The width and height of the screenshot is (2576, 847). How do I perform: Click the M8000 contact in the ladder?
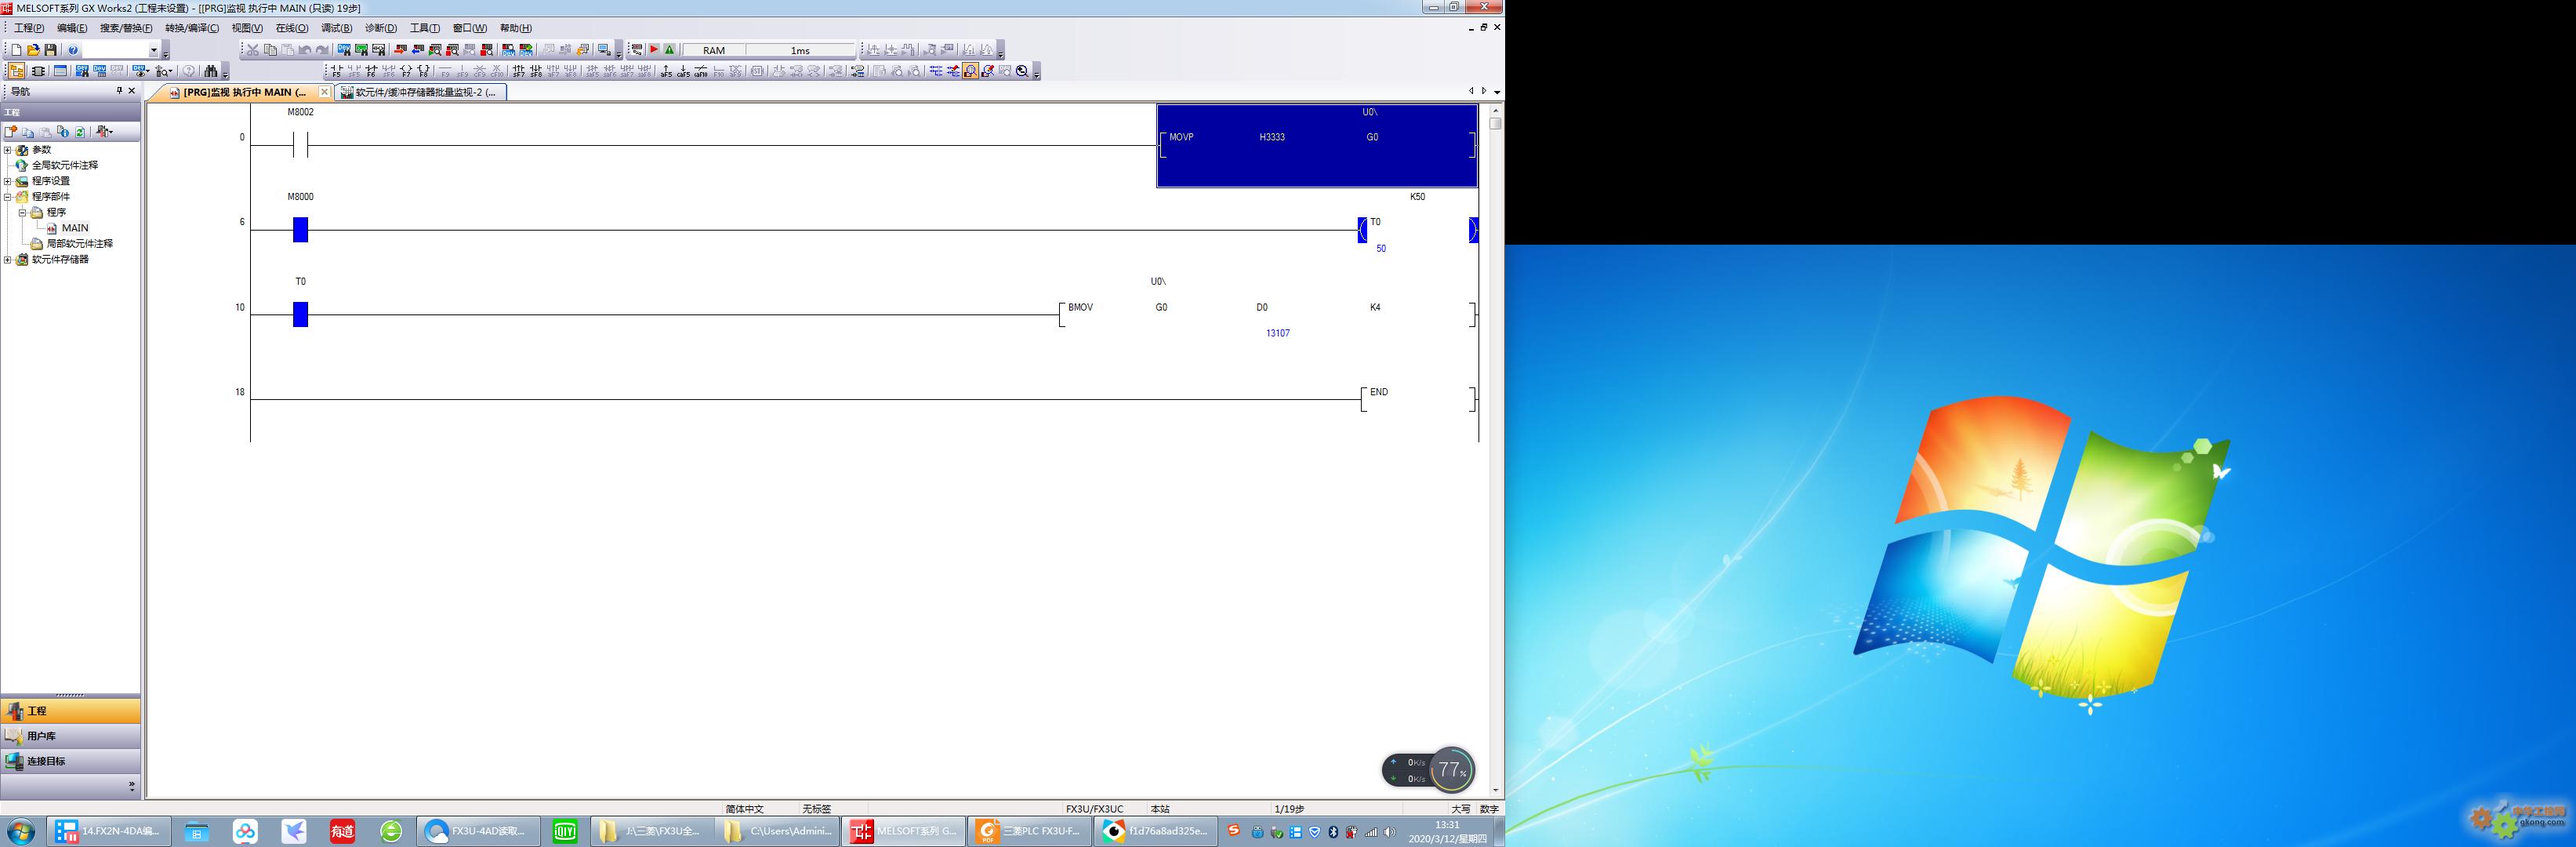[x=300, y=230]
